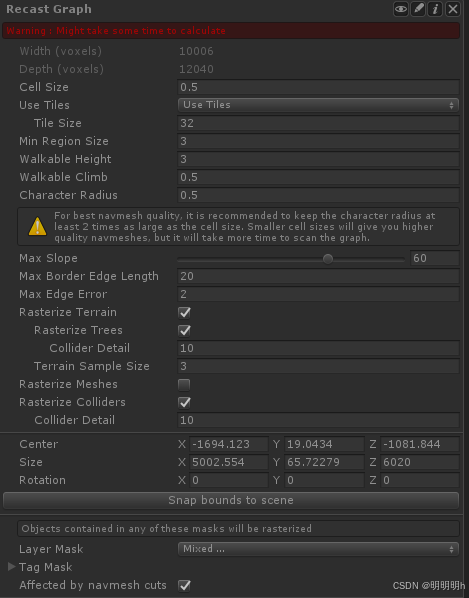Edit the Size Y value

click(324, 462)
